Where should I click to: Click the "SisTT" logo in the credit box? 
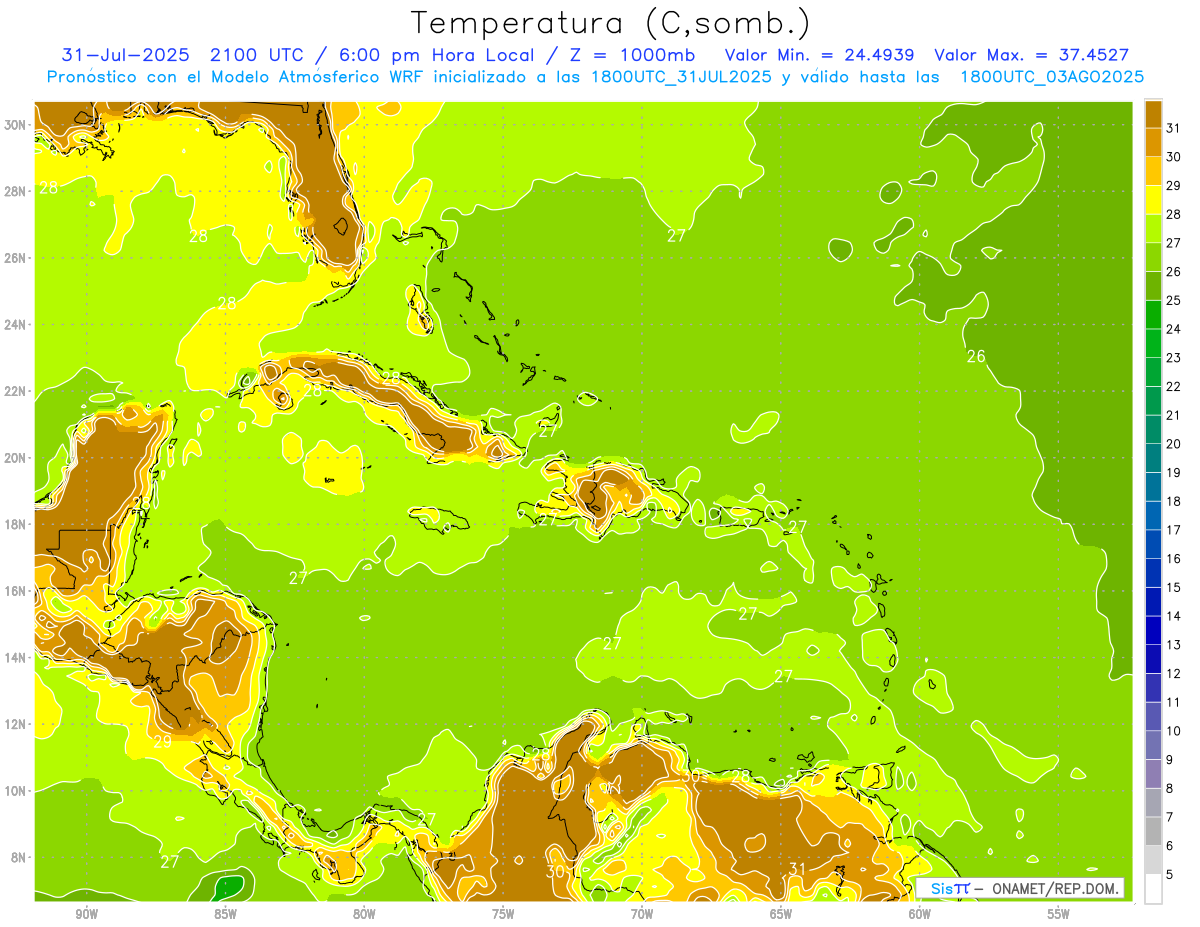coord(949,888)
